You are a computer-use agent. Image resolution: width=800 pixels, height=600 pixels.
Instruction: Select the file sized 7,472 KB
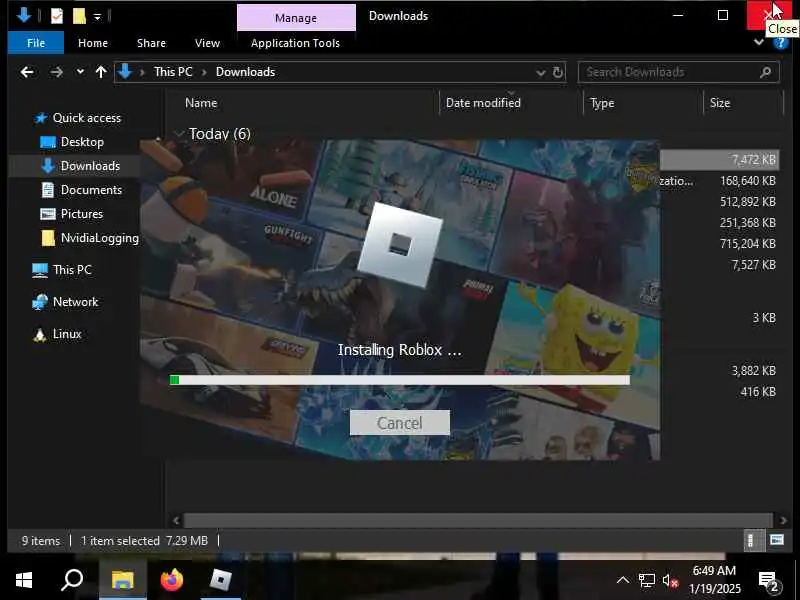click(754, 160)
